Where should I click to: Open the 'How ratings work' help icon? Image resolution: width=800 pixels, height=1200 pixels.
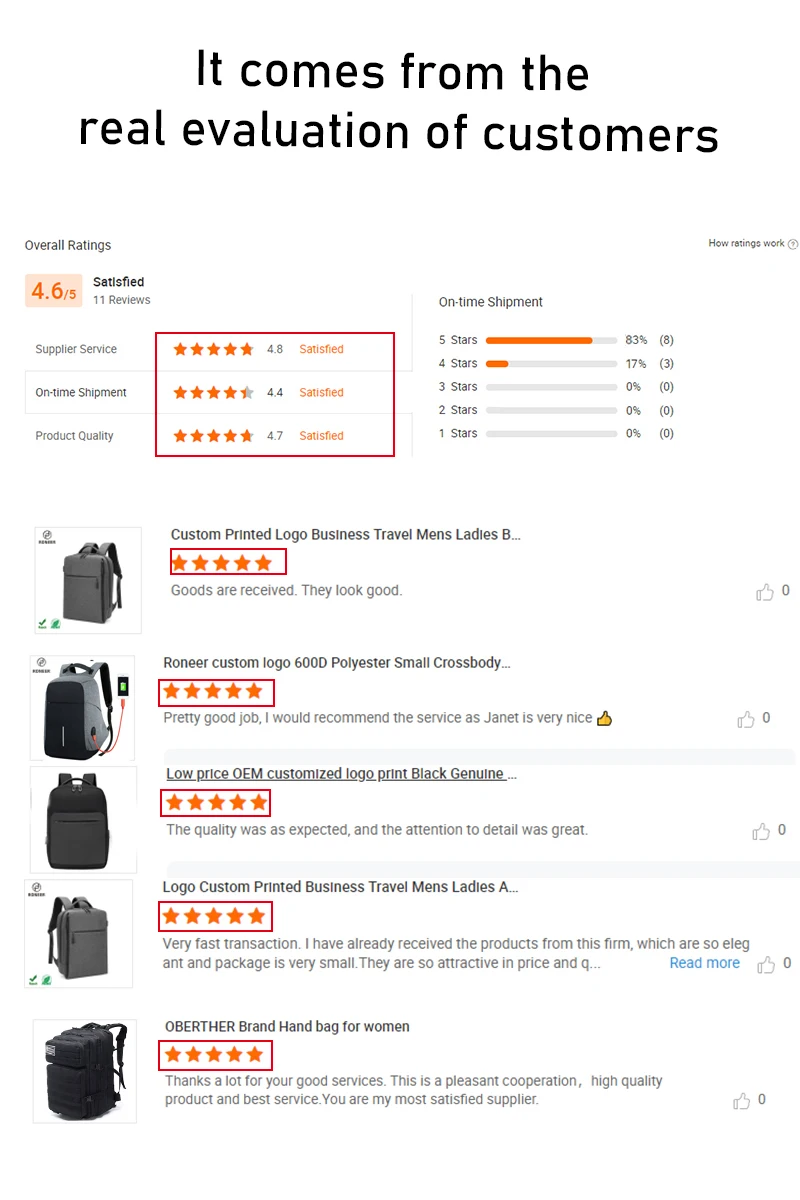point(793,244)
